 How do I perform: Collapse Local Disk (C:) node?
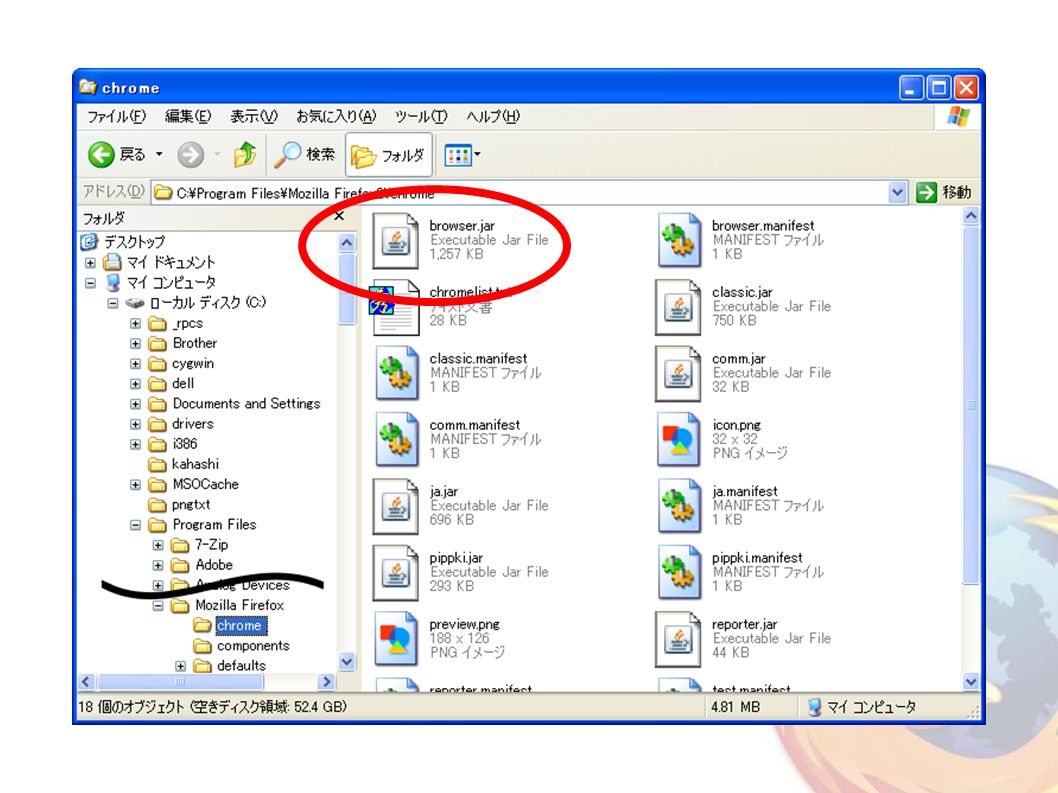113,303
